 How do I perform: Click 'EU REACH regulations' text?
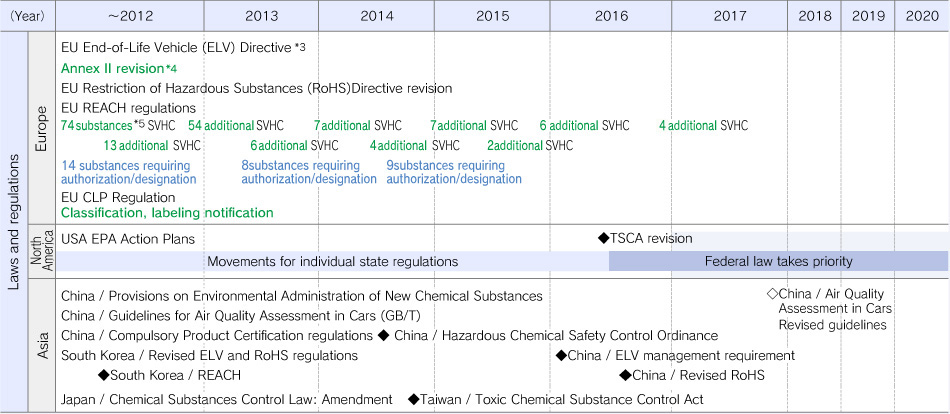[x=128, y=108]
